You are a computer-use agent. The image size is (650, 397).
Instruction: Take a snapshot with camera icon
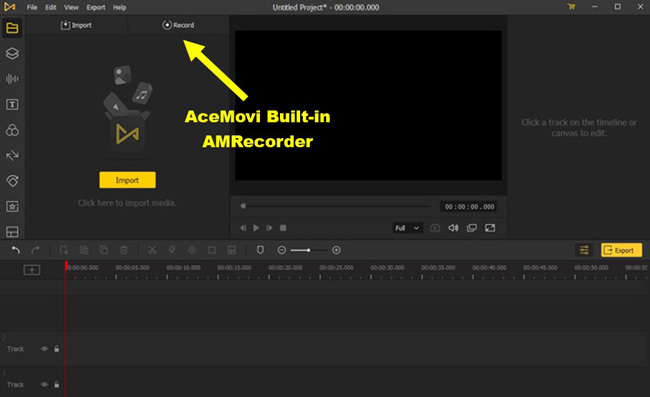[434, 228]
